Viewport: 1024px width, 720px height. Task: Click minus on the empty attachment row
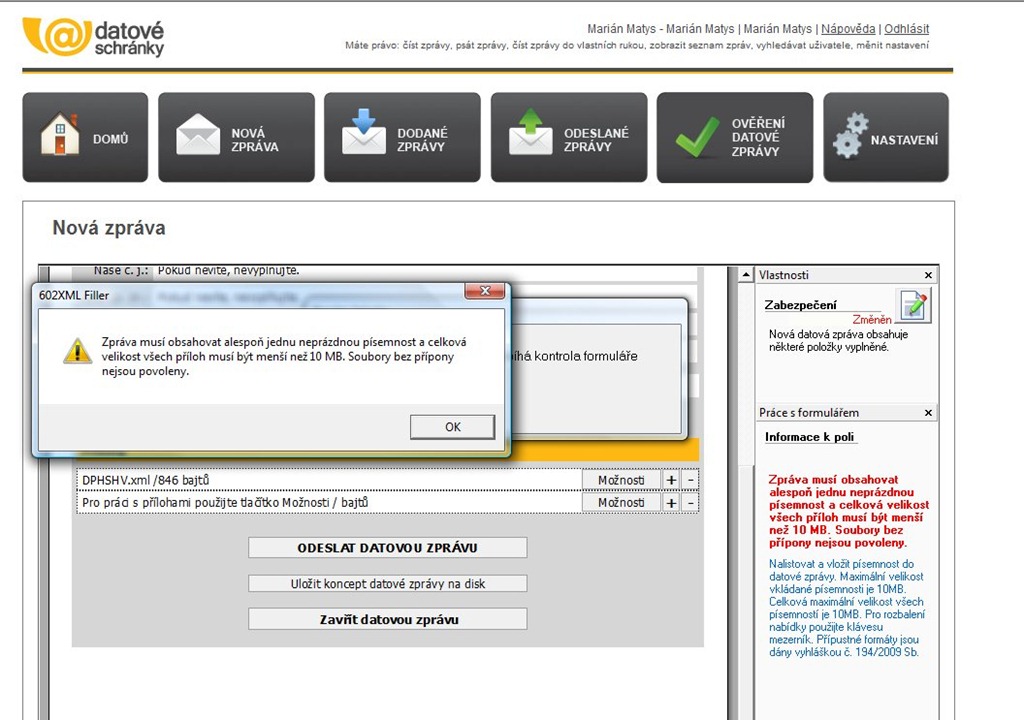click(690, 502)
